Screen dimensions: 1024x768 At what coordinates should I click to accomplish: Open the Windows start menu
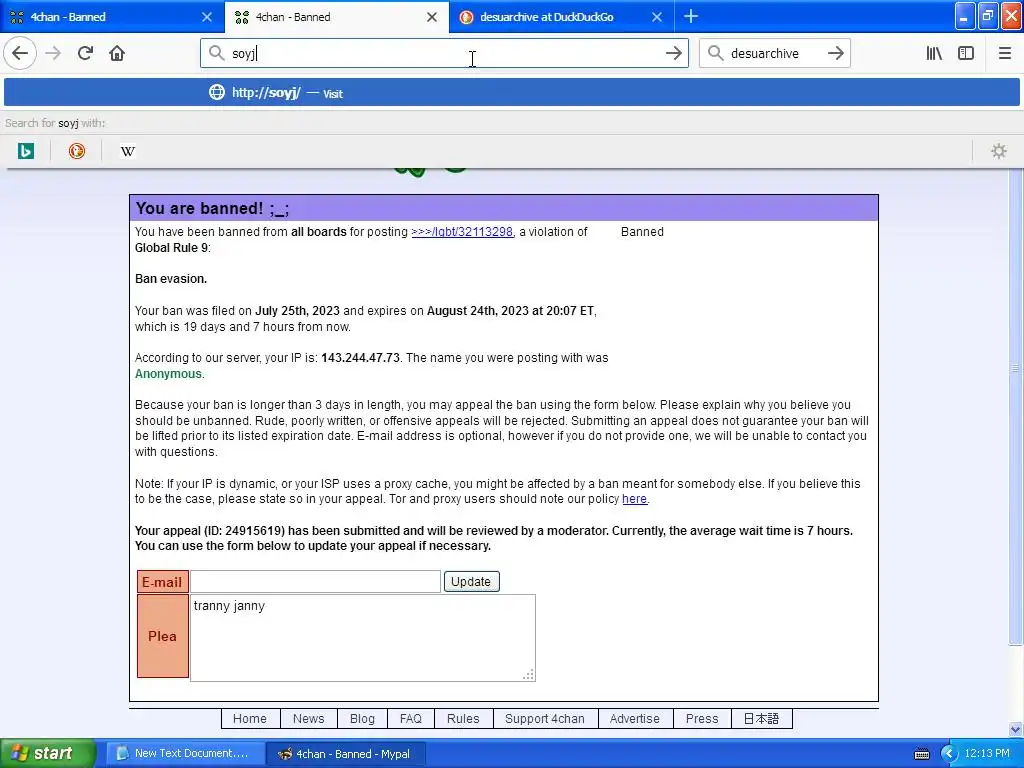[x=48, y=753]
